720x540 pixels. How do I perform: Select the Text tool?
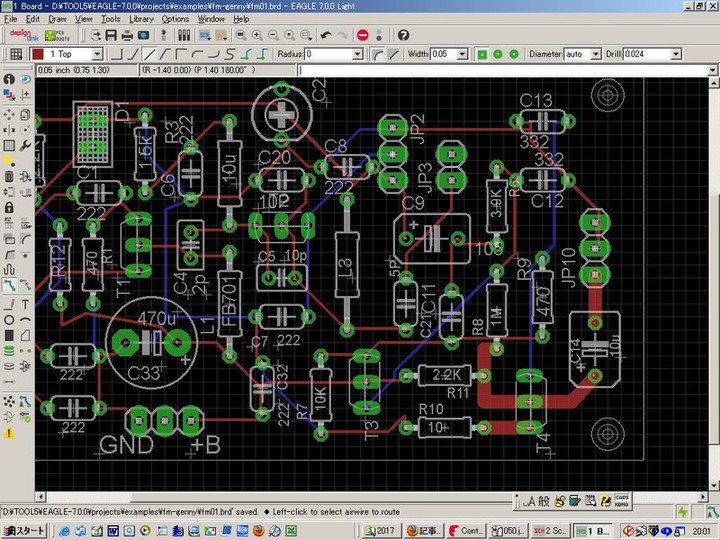pyautogui.click(x=24, y=303)
